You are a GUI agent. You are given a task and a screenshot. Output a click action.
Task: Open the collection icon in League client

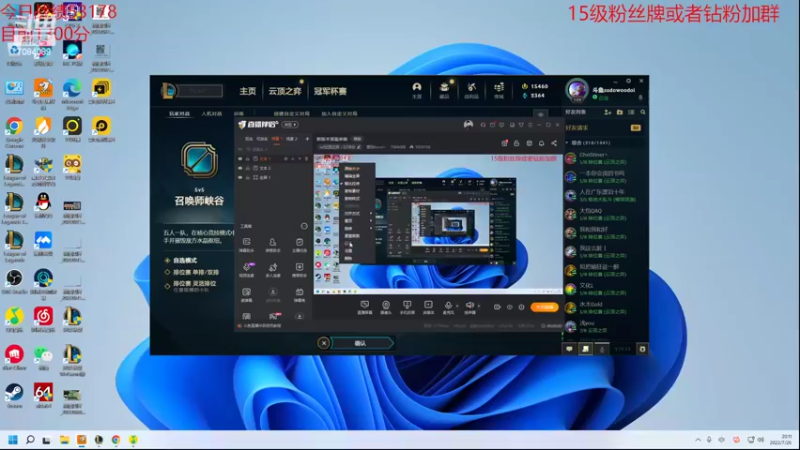[444, 88]
